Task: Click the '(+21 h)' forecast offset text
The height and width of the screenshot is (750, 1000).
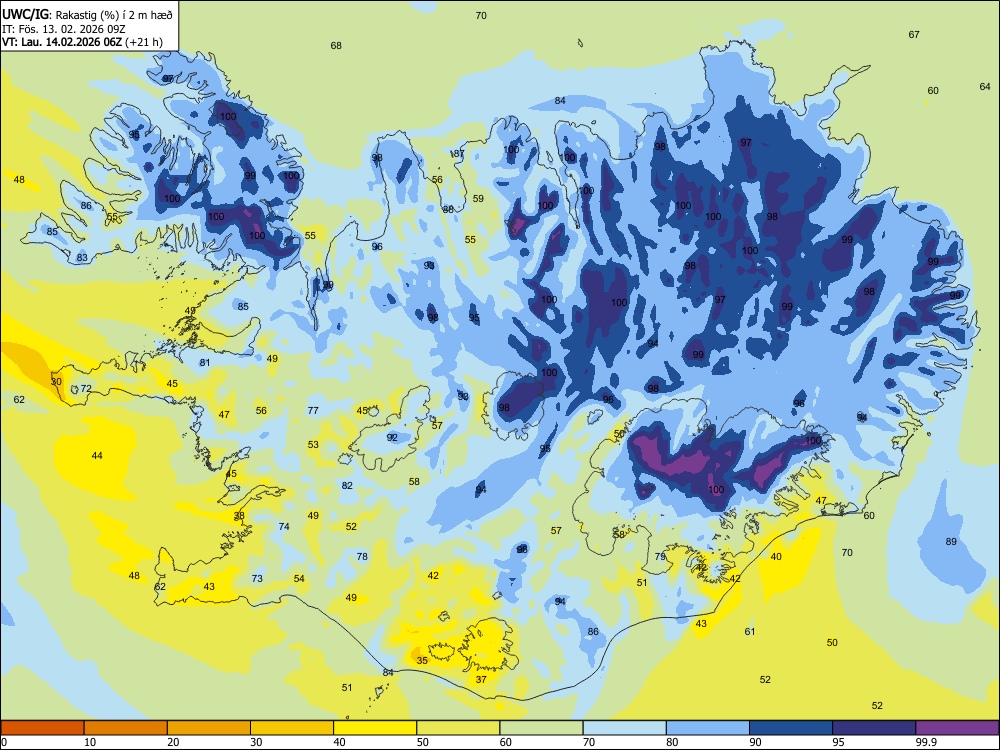Action: coord(144,42)
